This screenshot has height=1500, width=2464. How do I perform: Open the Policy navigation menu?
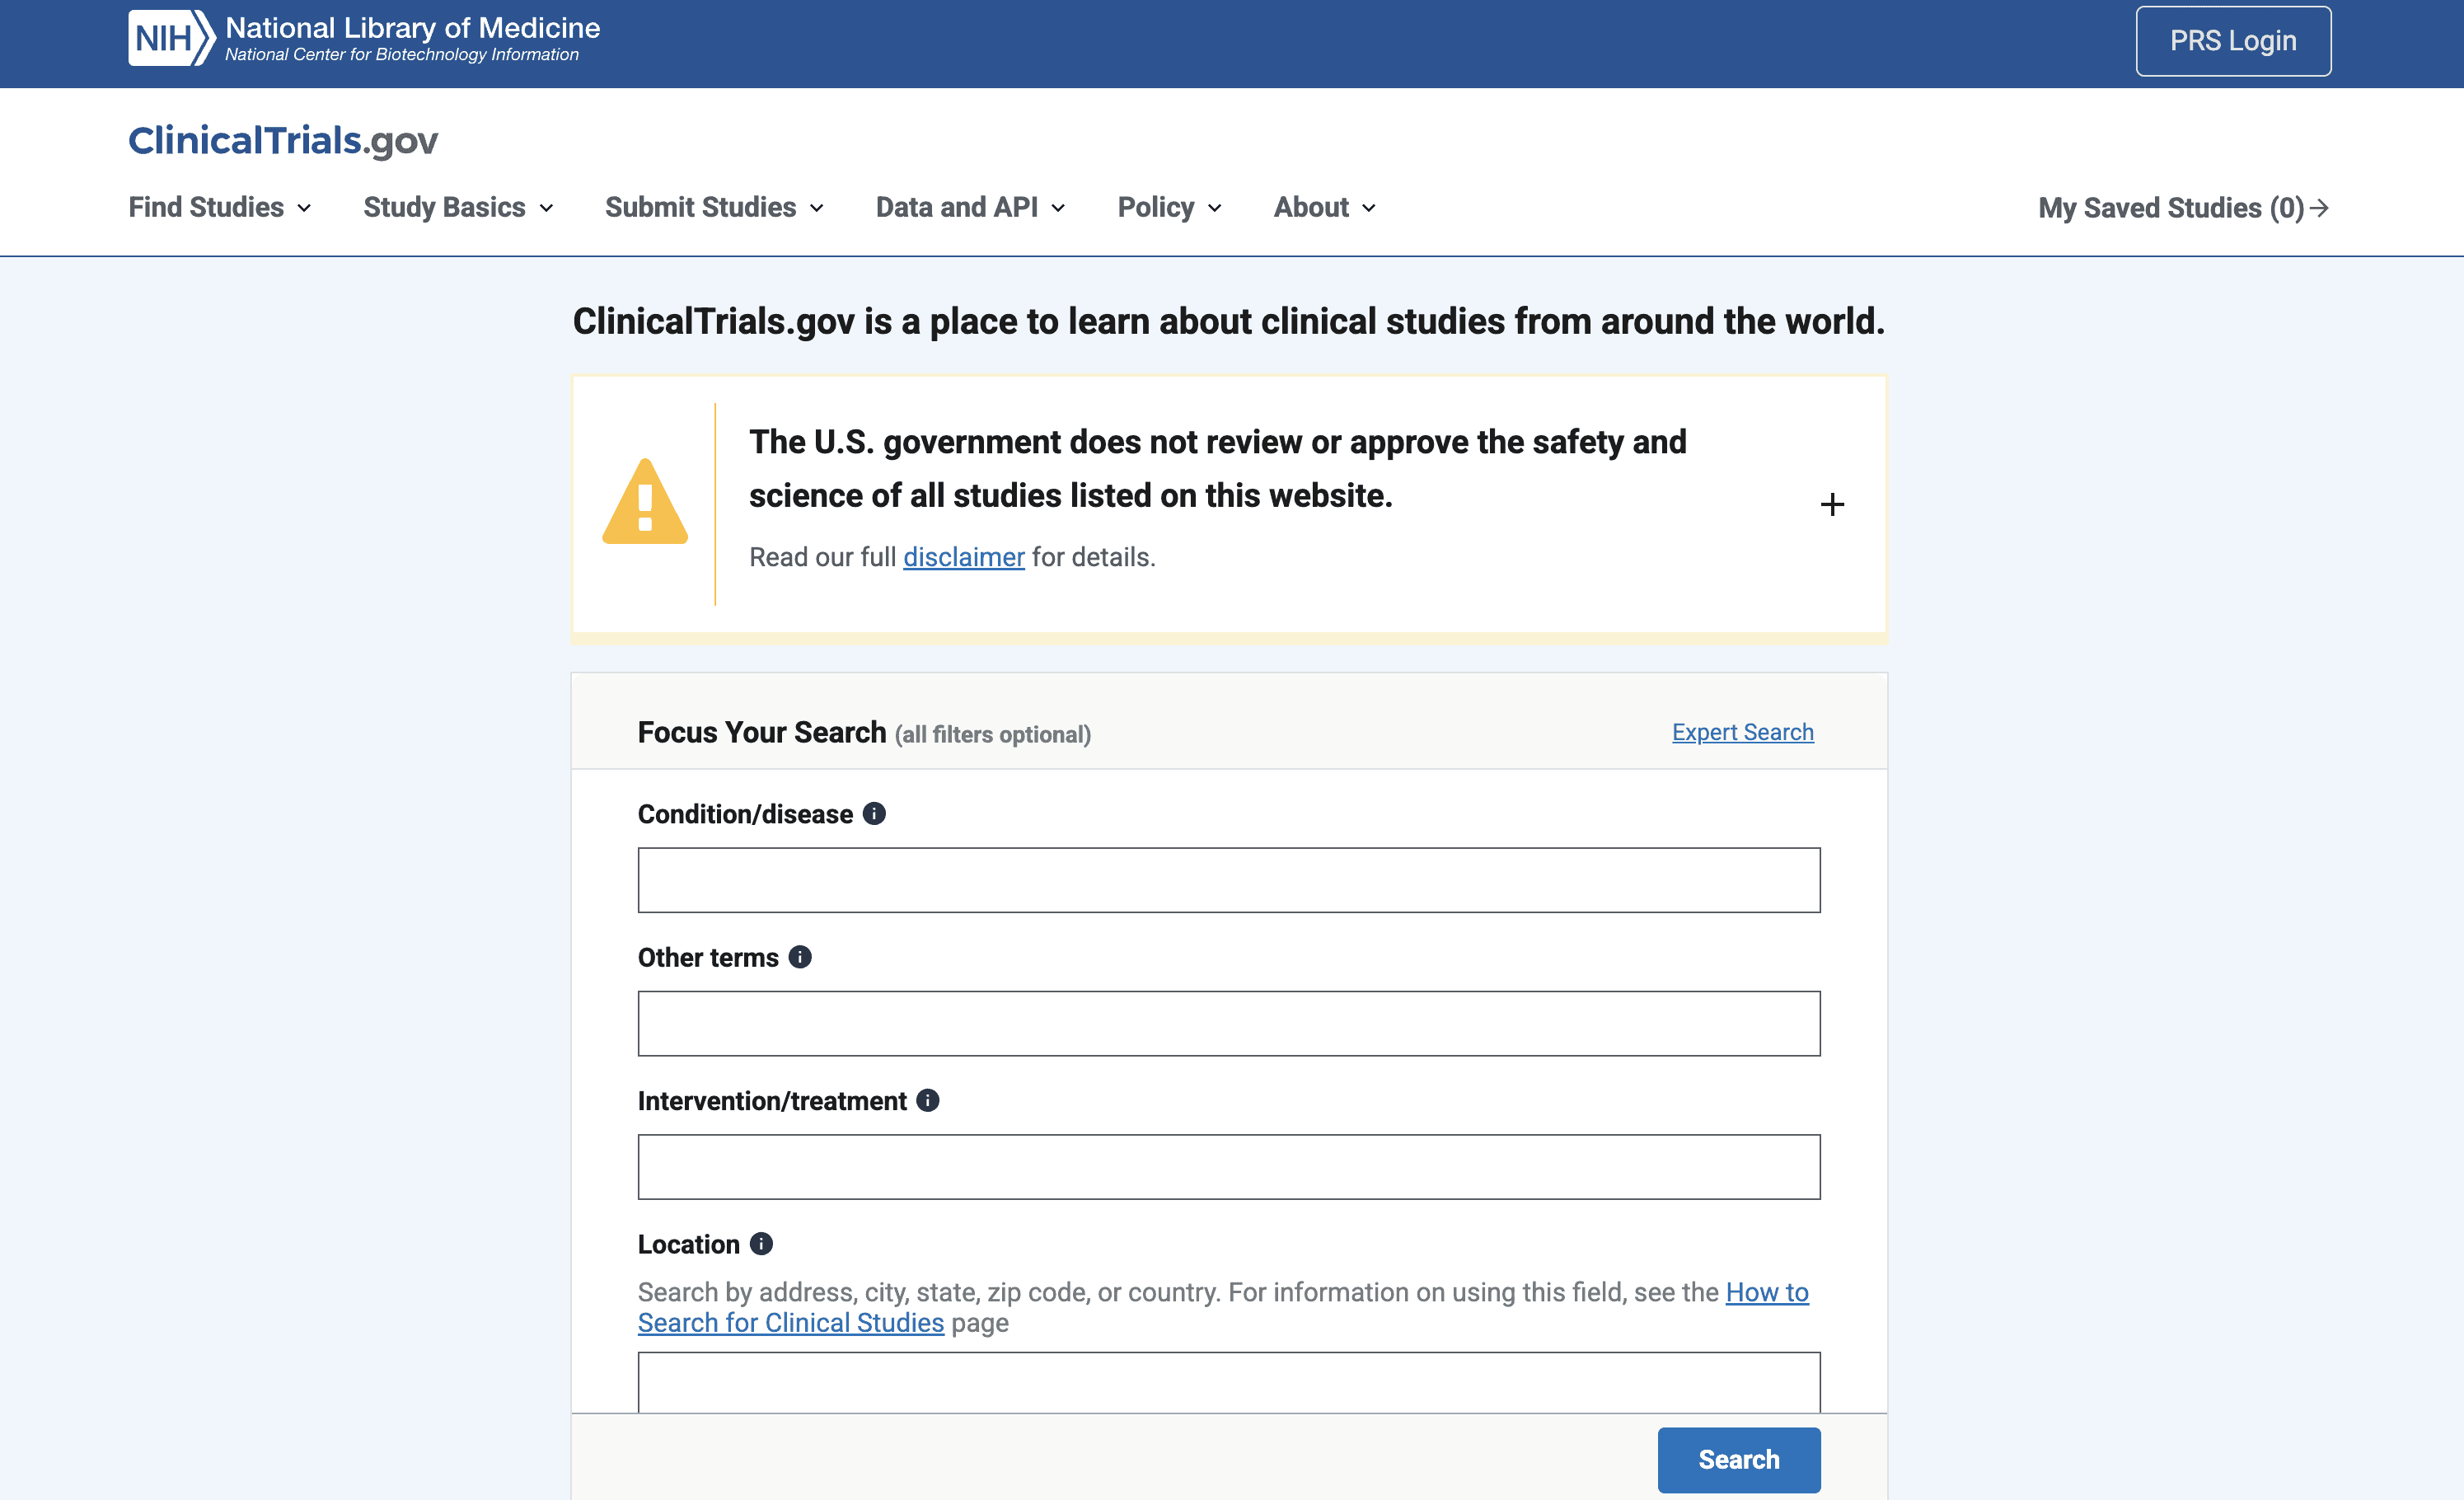pos(1169,208)
